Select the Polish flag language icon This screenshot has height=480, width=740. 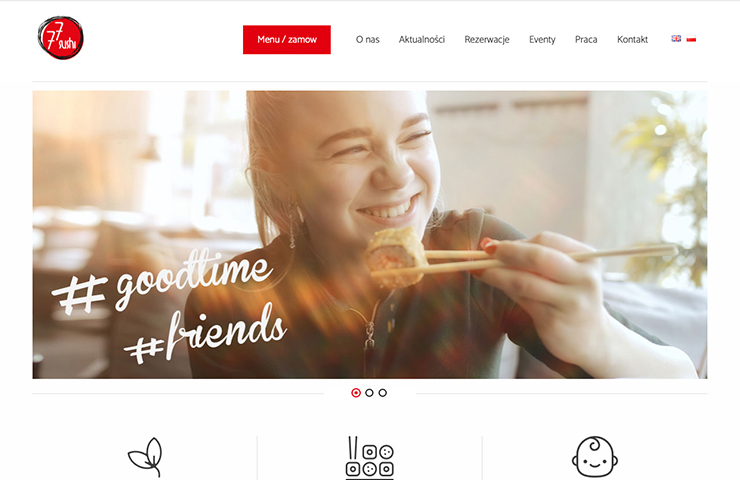click(691, 39)
